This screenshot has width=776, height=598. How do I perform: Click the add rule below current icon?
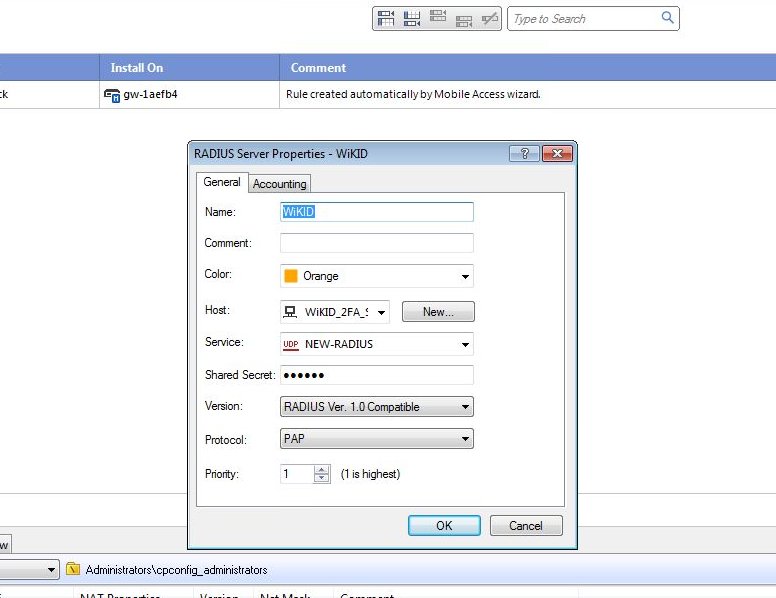(463, 18)
